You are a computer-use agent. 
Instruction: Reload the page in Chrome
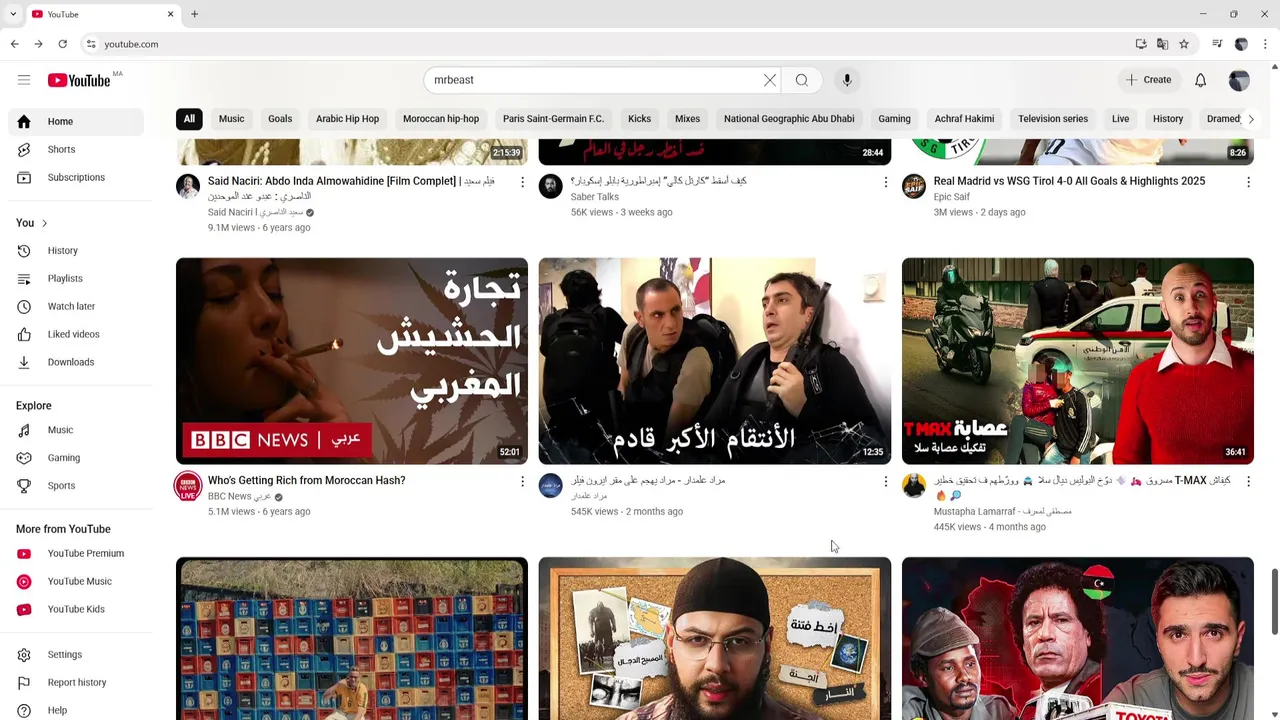tap(62, 44)
